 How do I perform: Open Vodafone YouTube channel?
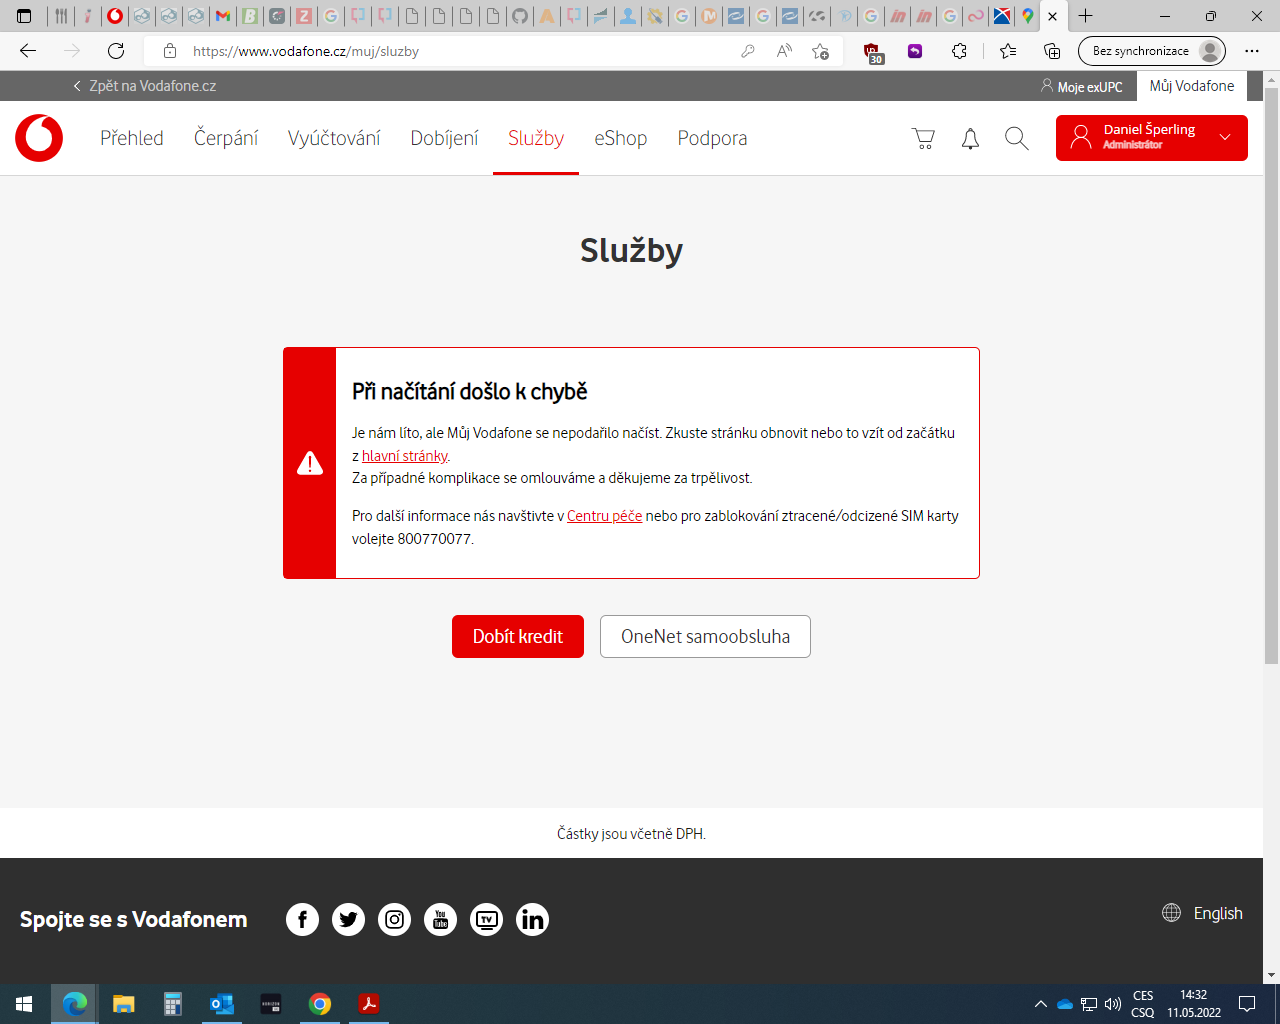pos(440,919)
